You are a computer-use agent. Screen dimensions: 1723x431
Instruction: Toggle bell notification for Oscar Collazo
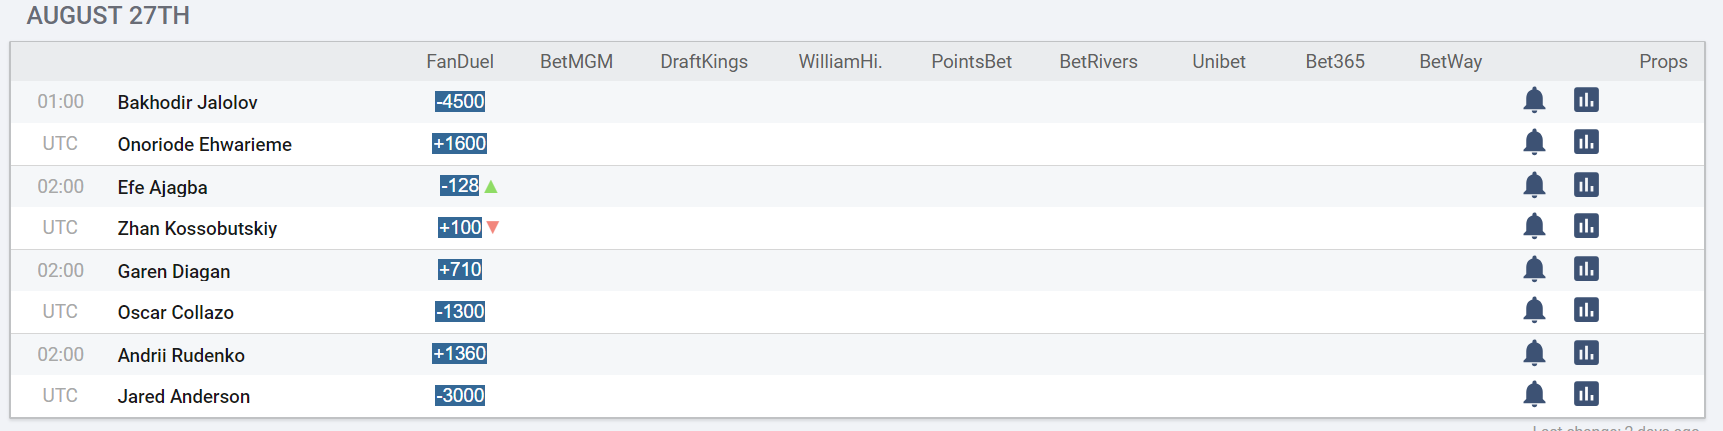pos(1534,310)
